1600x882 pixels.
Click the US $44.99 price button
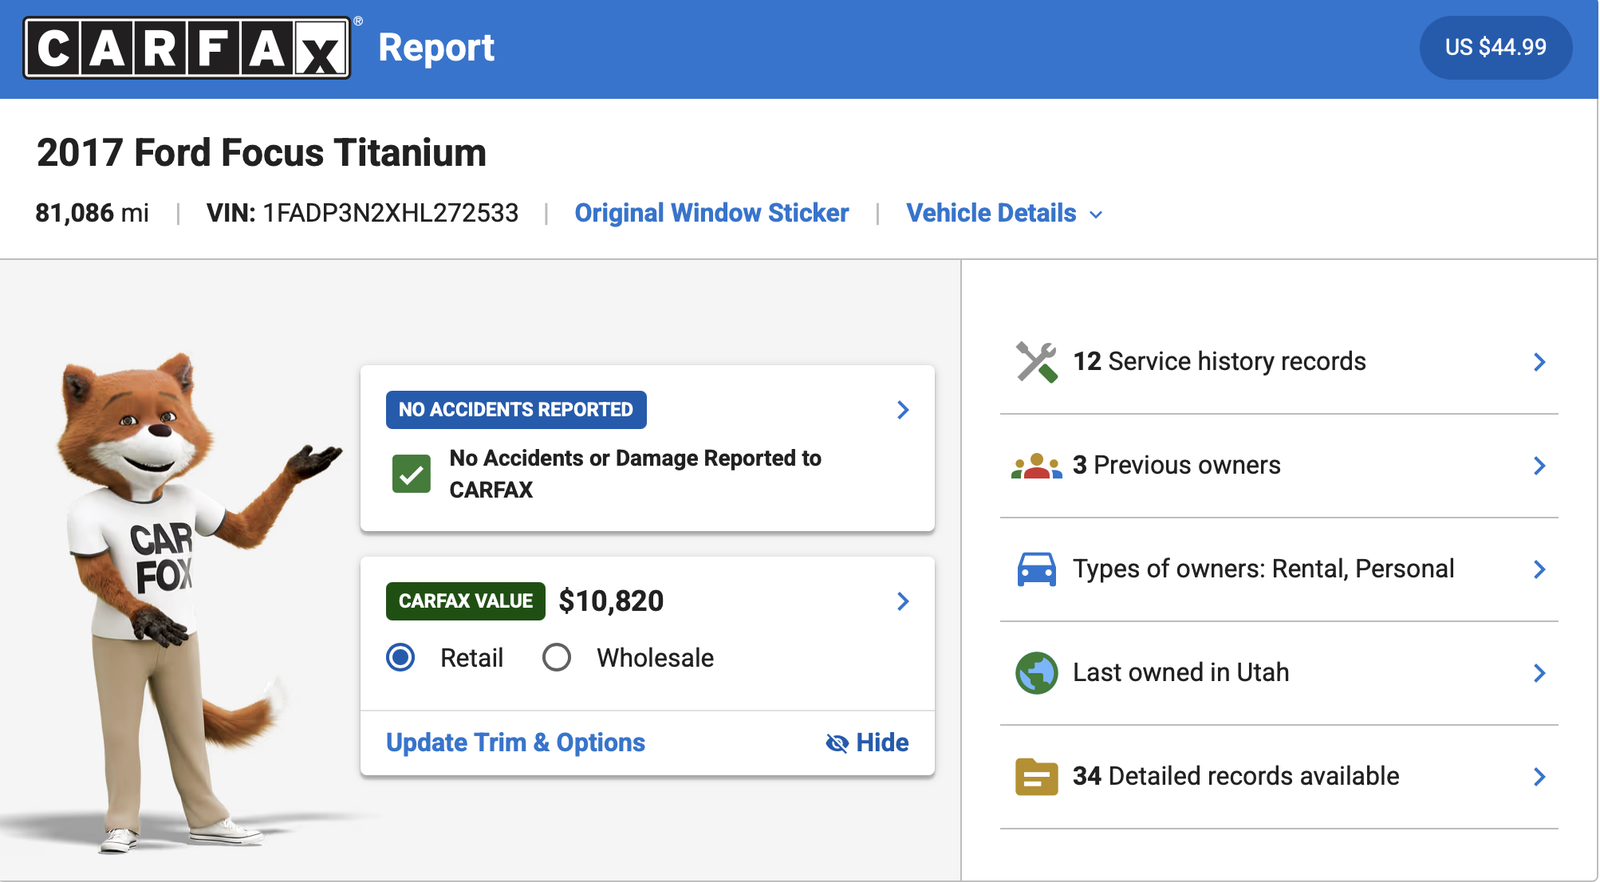pyautogui.click(x=1495, y=48)
